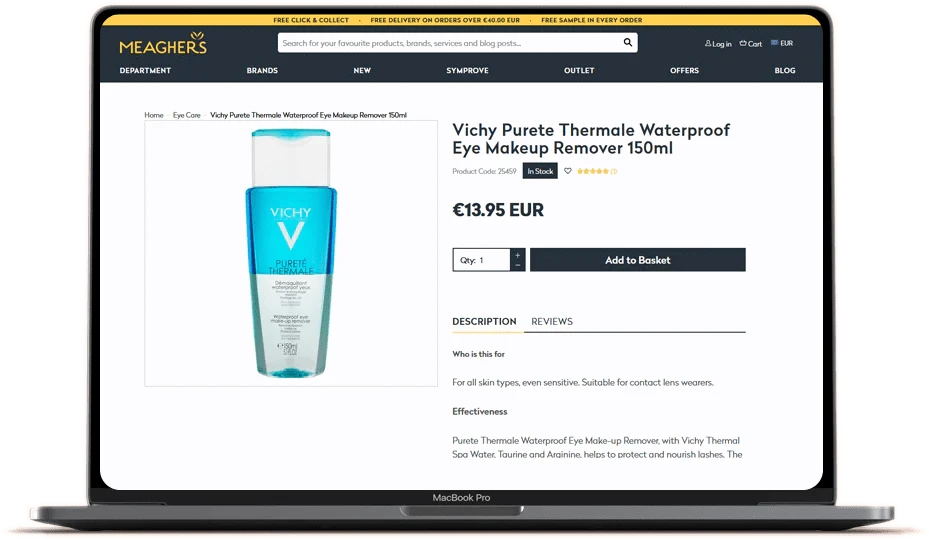Decrease quantity with minus button
The image size is (929, 540).
pos(517,266)
